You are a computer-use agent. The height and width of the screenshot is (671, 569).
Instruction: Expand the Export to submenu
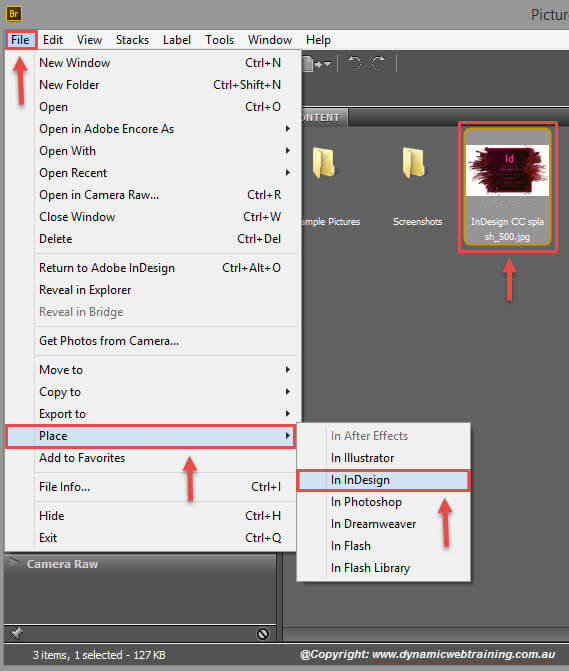pyautogui.click(x=151, y=414)
